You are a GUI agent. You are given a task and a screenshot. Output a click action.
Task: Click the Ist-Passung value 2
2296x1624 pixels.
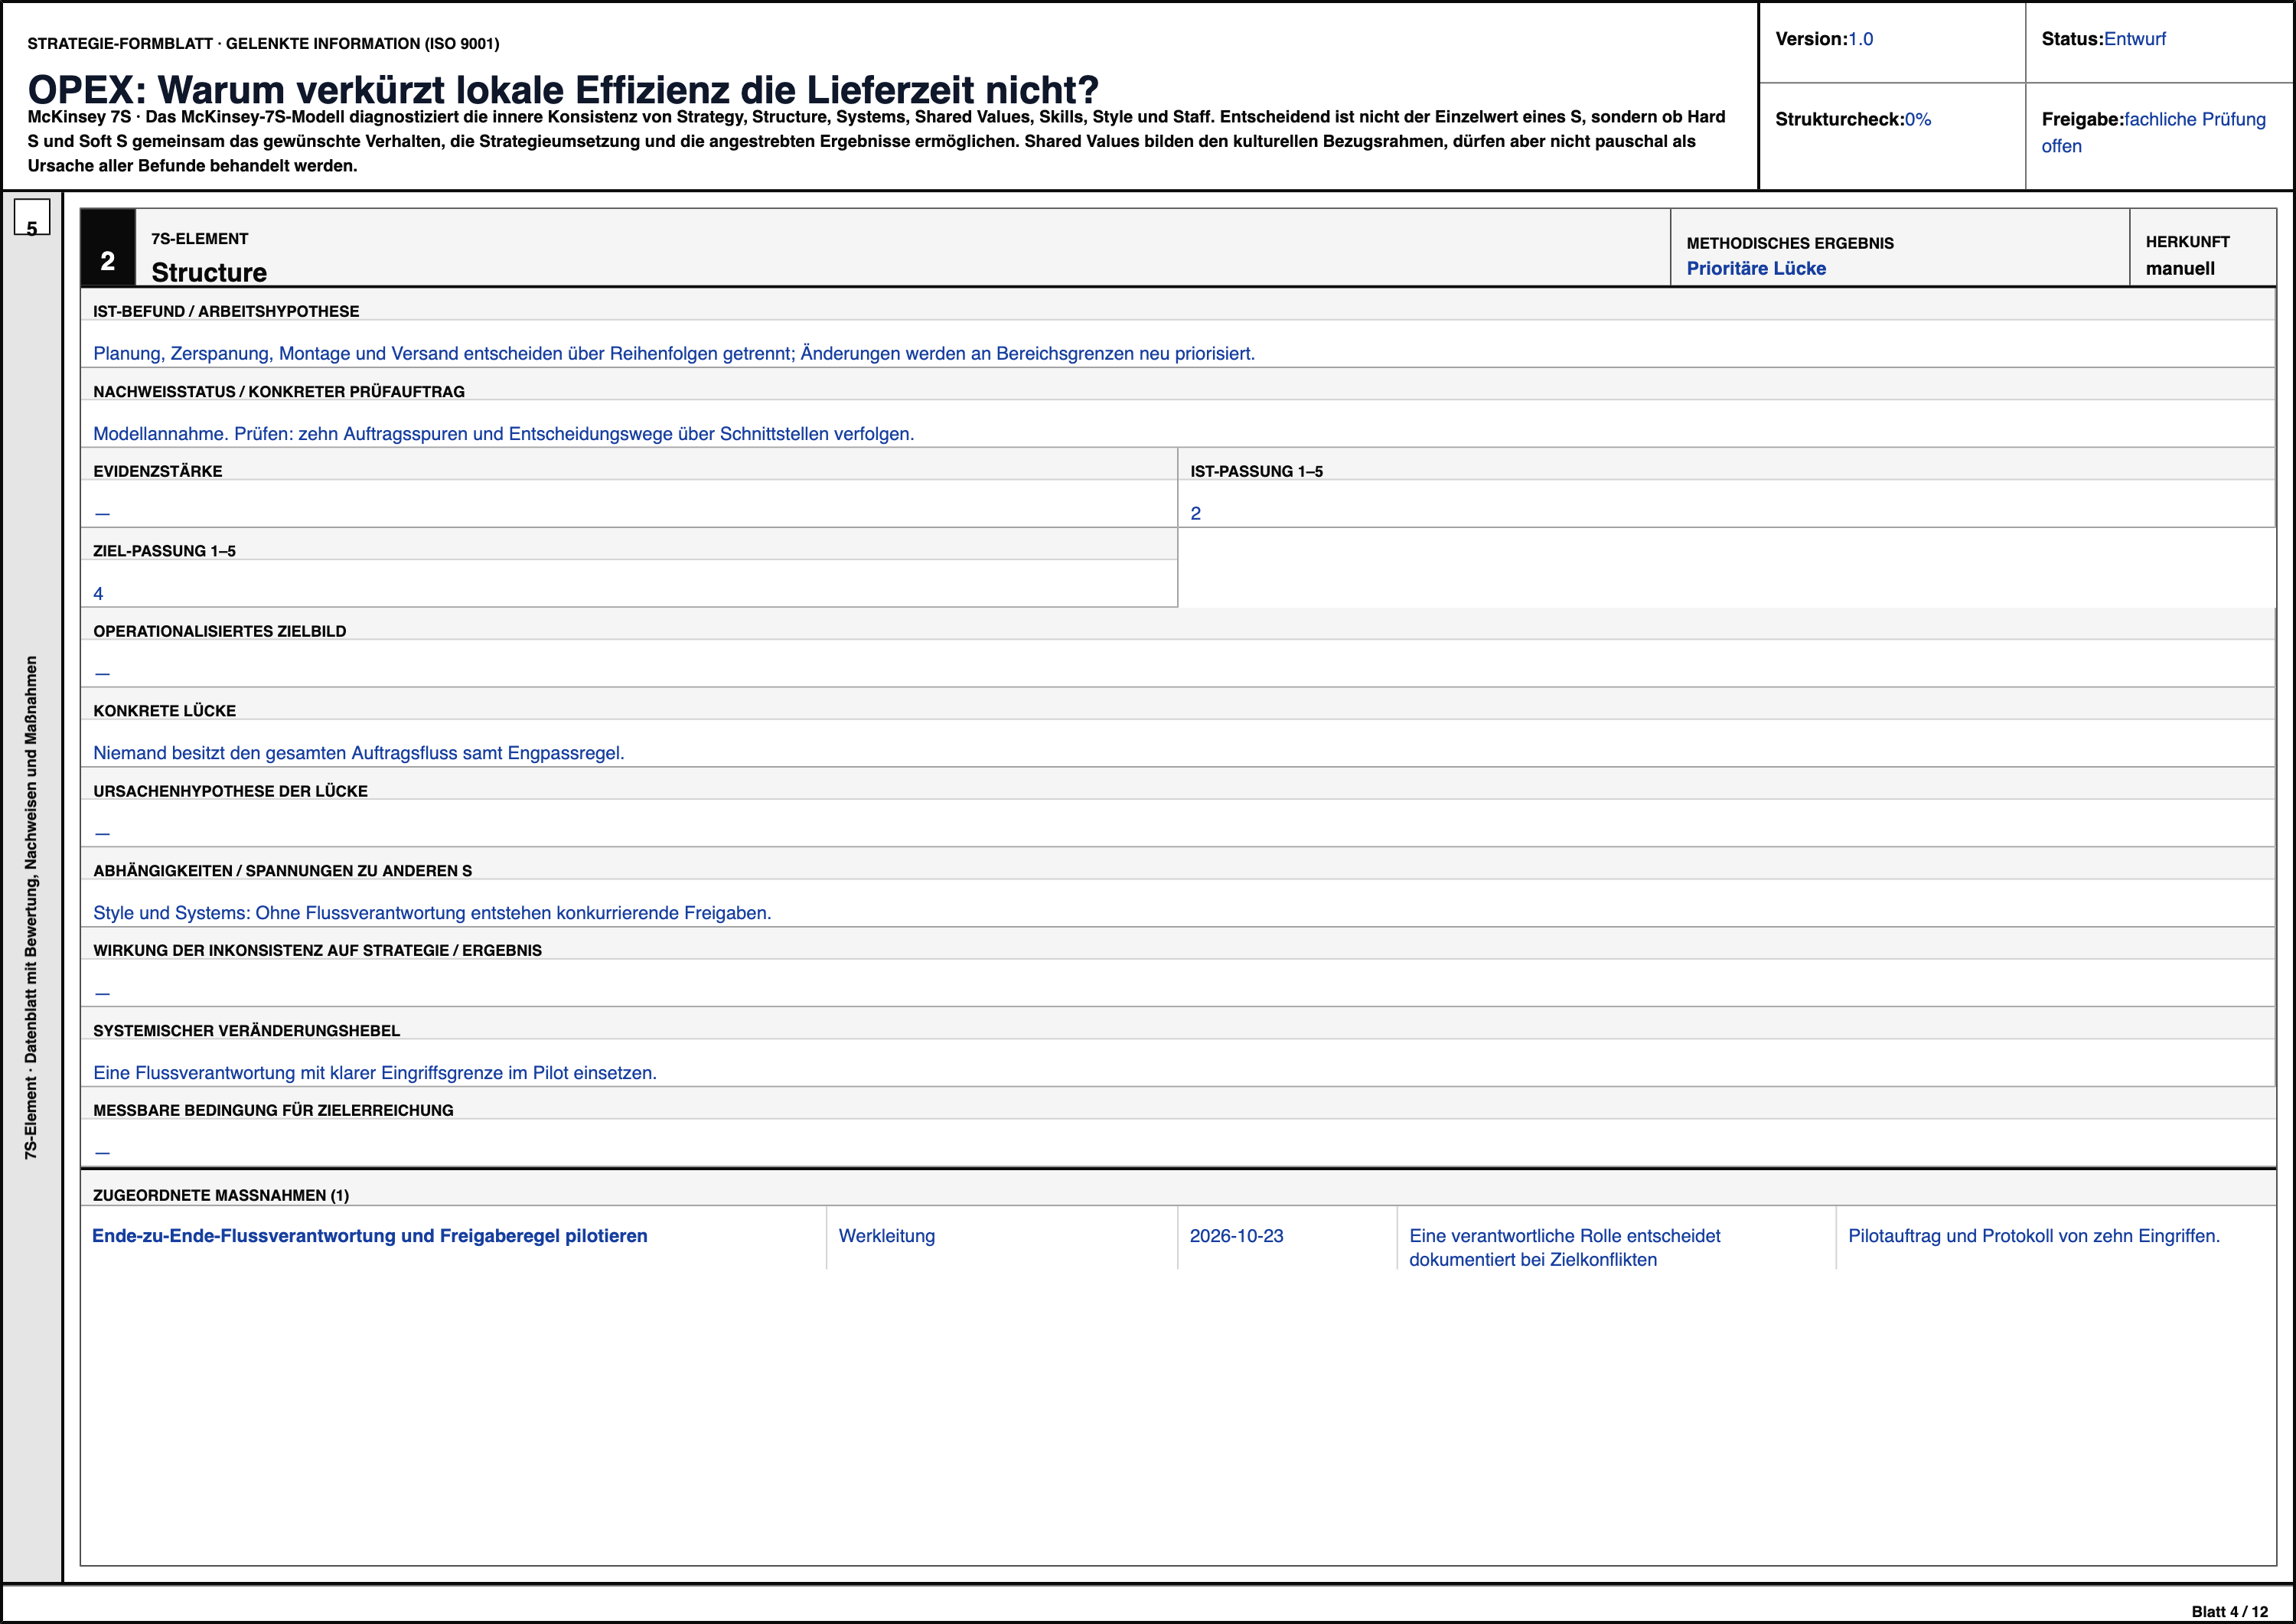1195,513
